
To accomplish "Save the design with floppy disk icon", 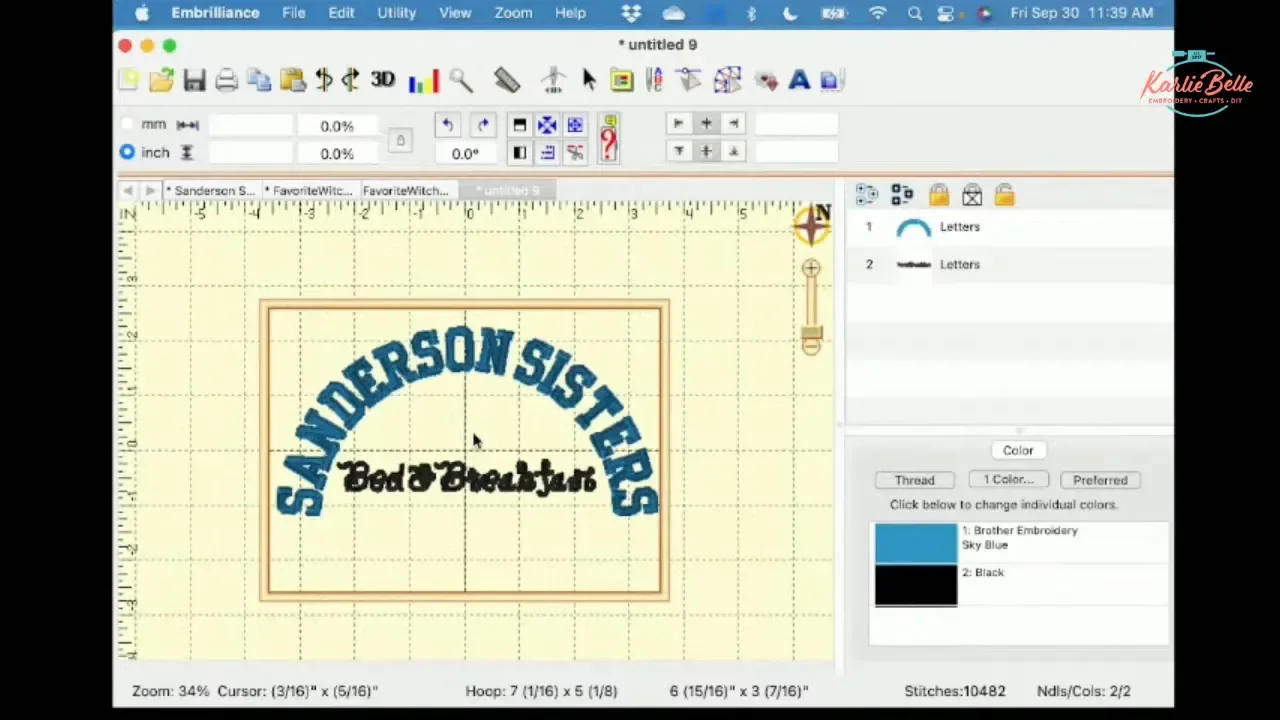I will [x=194, y=81].
